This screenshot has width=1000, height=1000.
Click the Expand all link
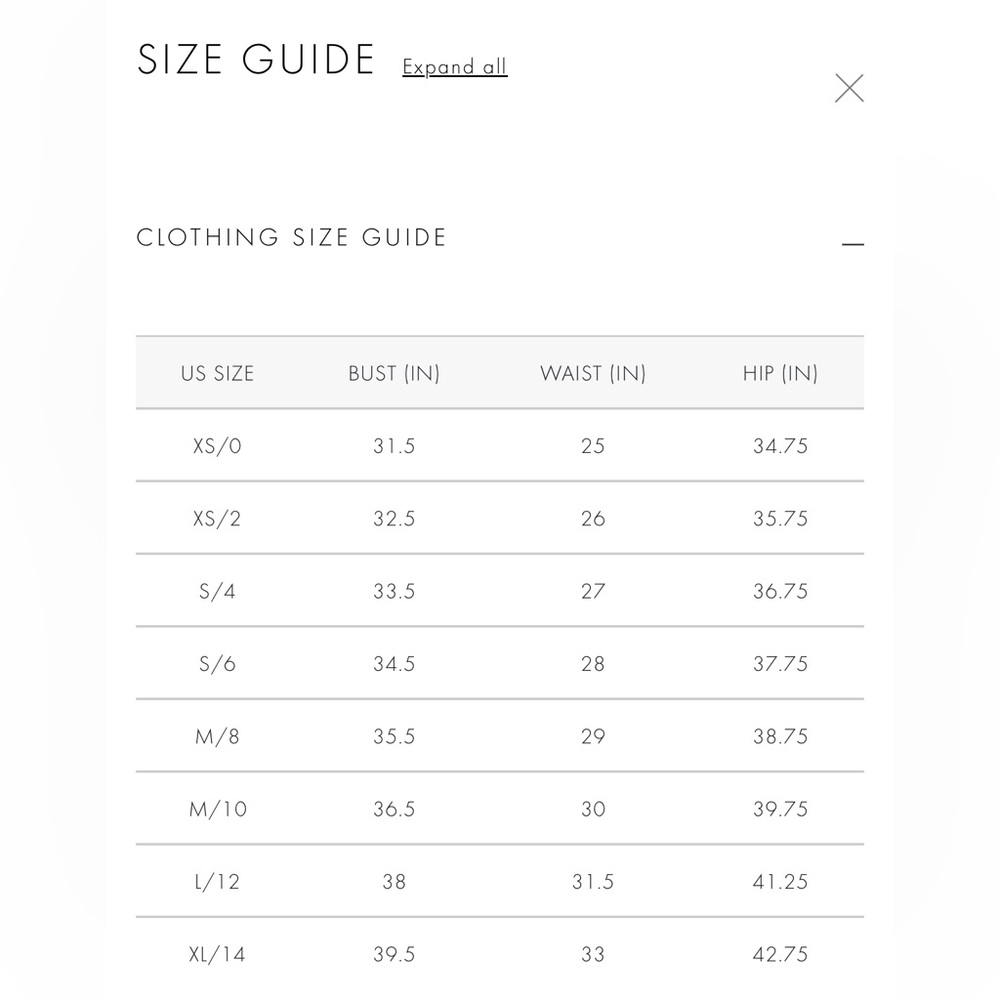pos(455,66)
